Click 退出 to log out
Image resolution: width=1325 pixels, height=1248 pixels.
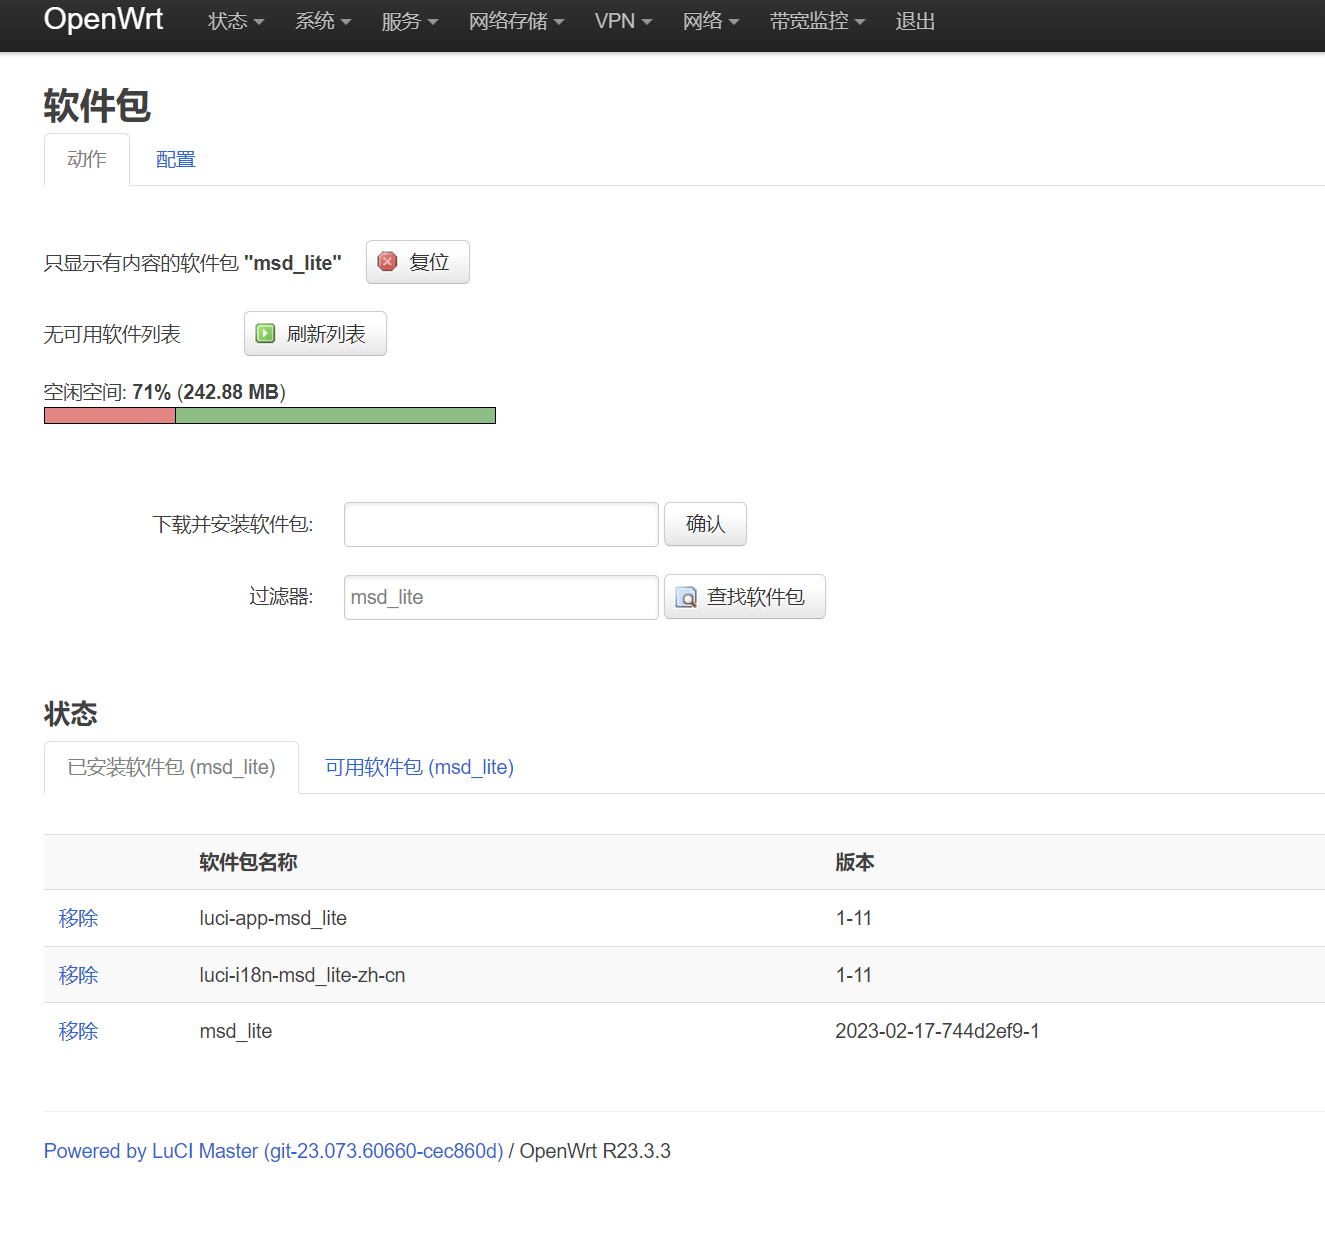point(914,21)
